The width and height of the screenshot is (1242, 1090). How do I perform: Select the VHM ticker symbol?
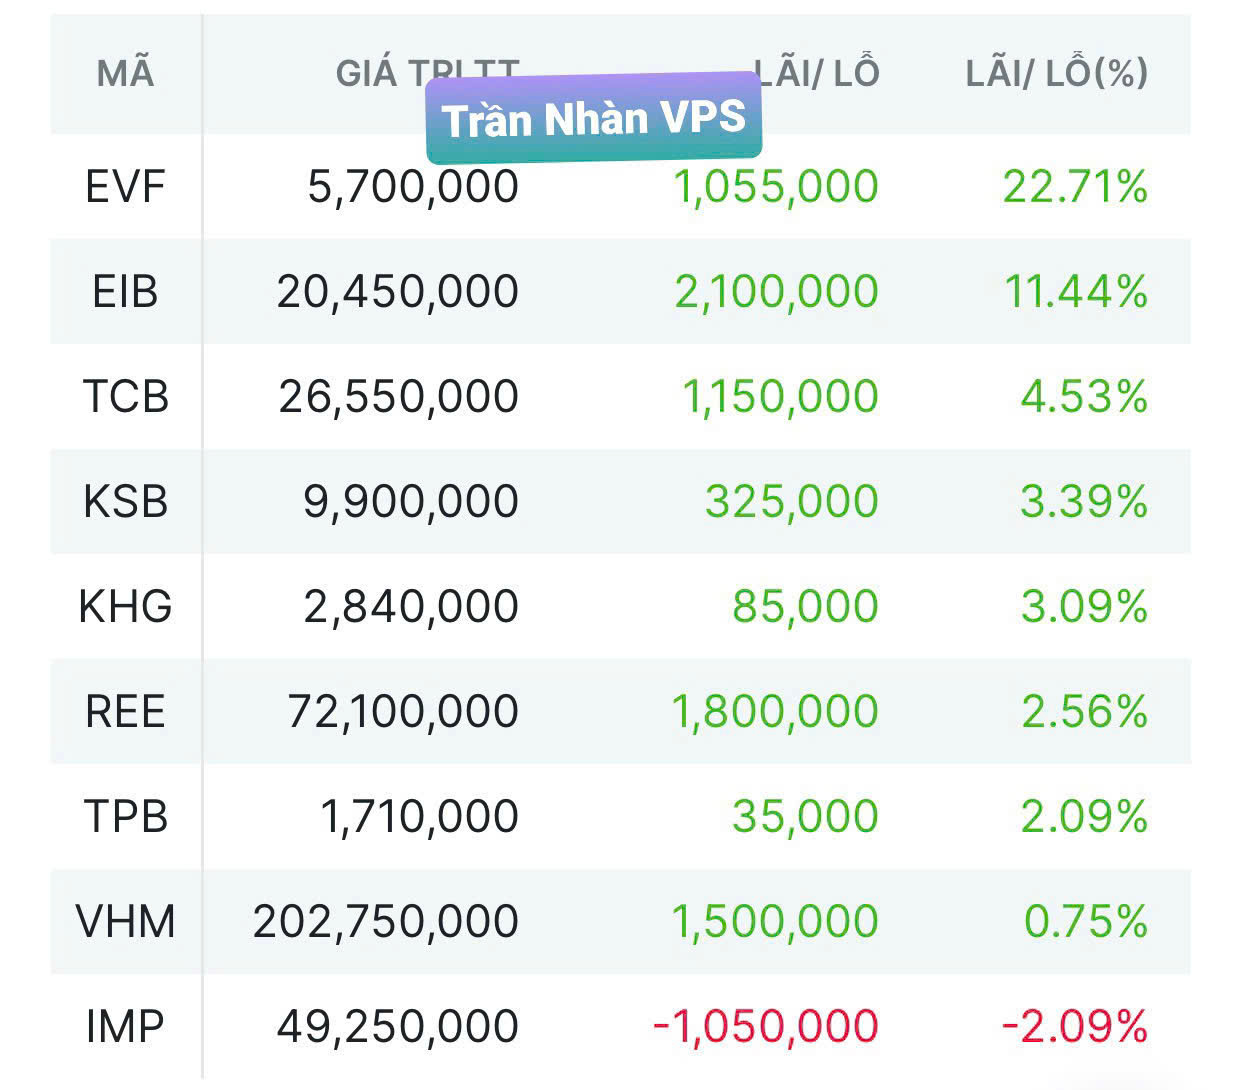pyautogui.click(x=125, y=922)
